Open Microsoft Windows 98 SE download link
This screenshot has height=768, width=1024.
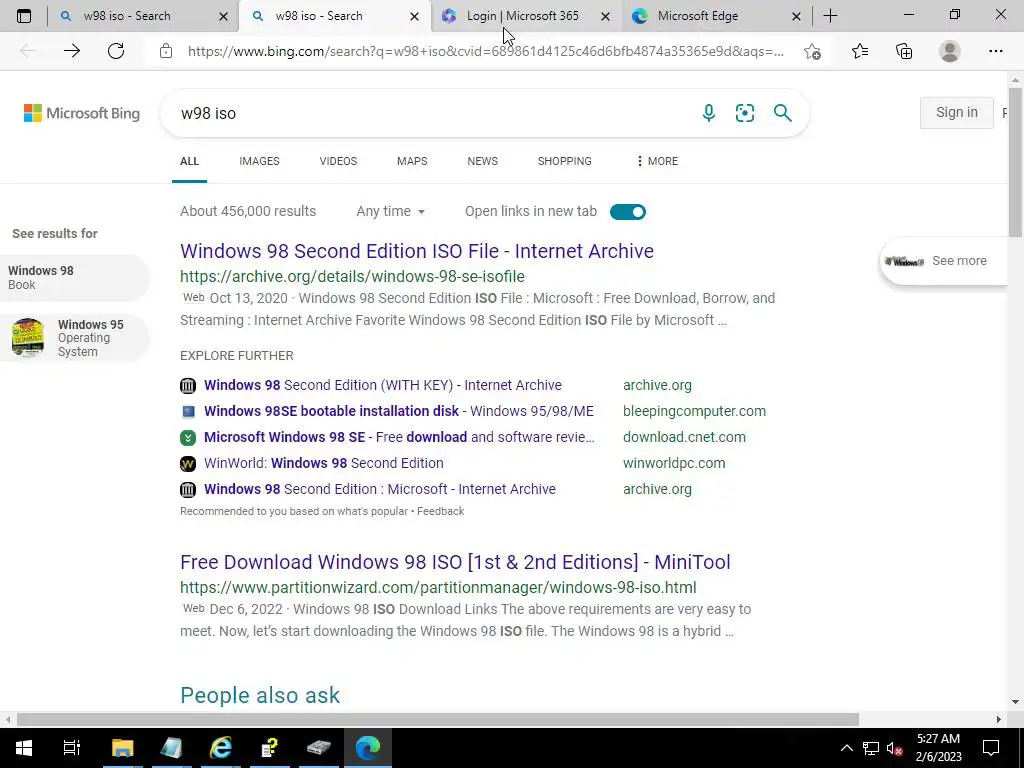[399, 438]
